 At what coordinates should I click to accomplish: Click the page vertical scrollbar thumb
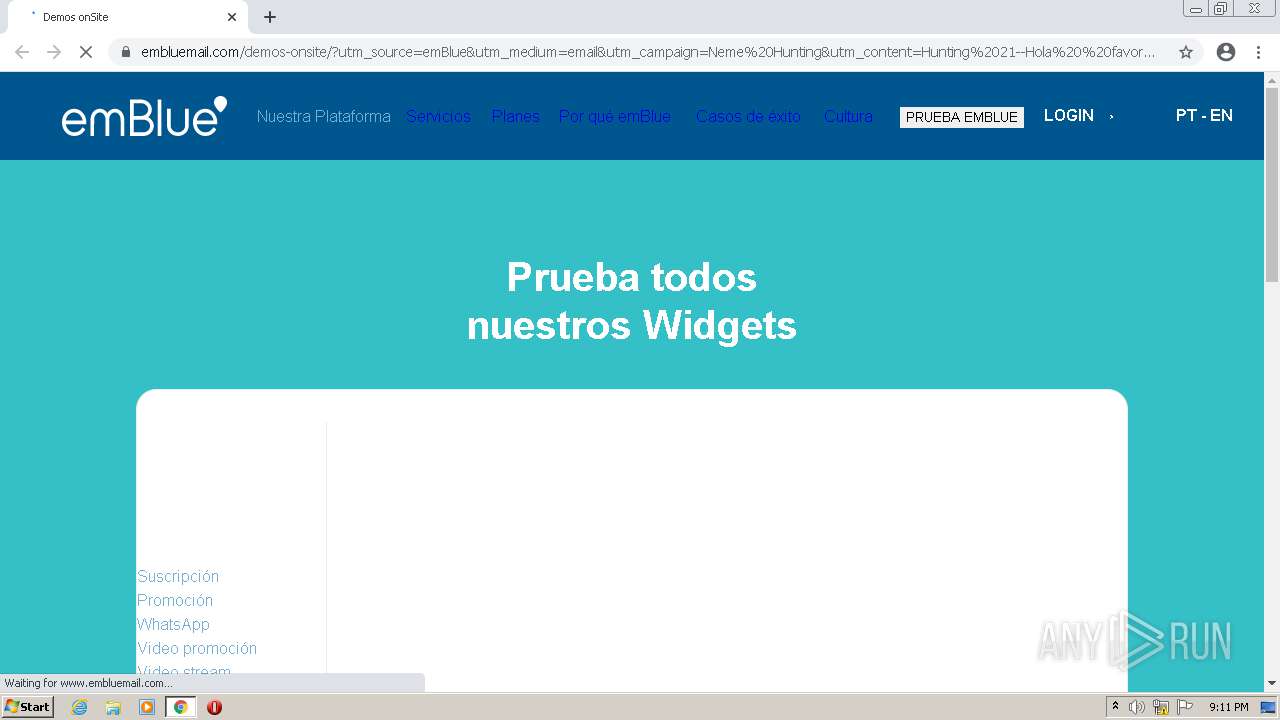tap(1272, 184)
